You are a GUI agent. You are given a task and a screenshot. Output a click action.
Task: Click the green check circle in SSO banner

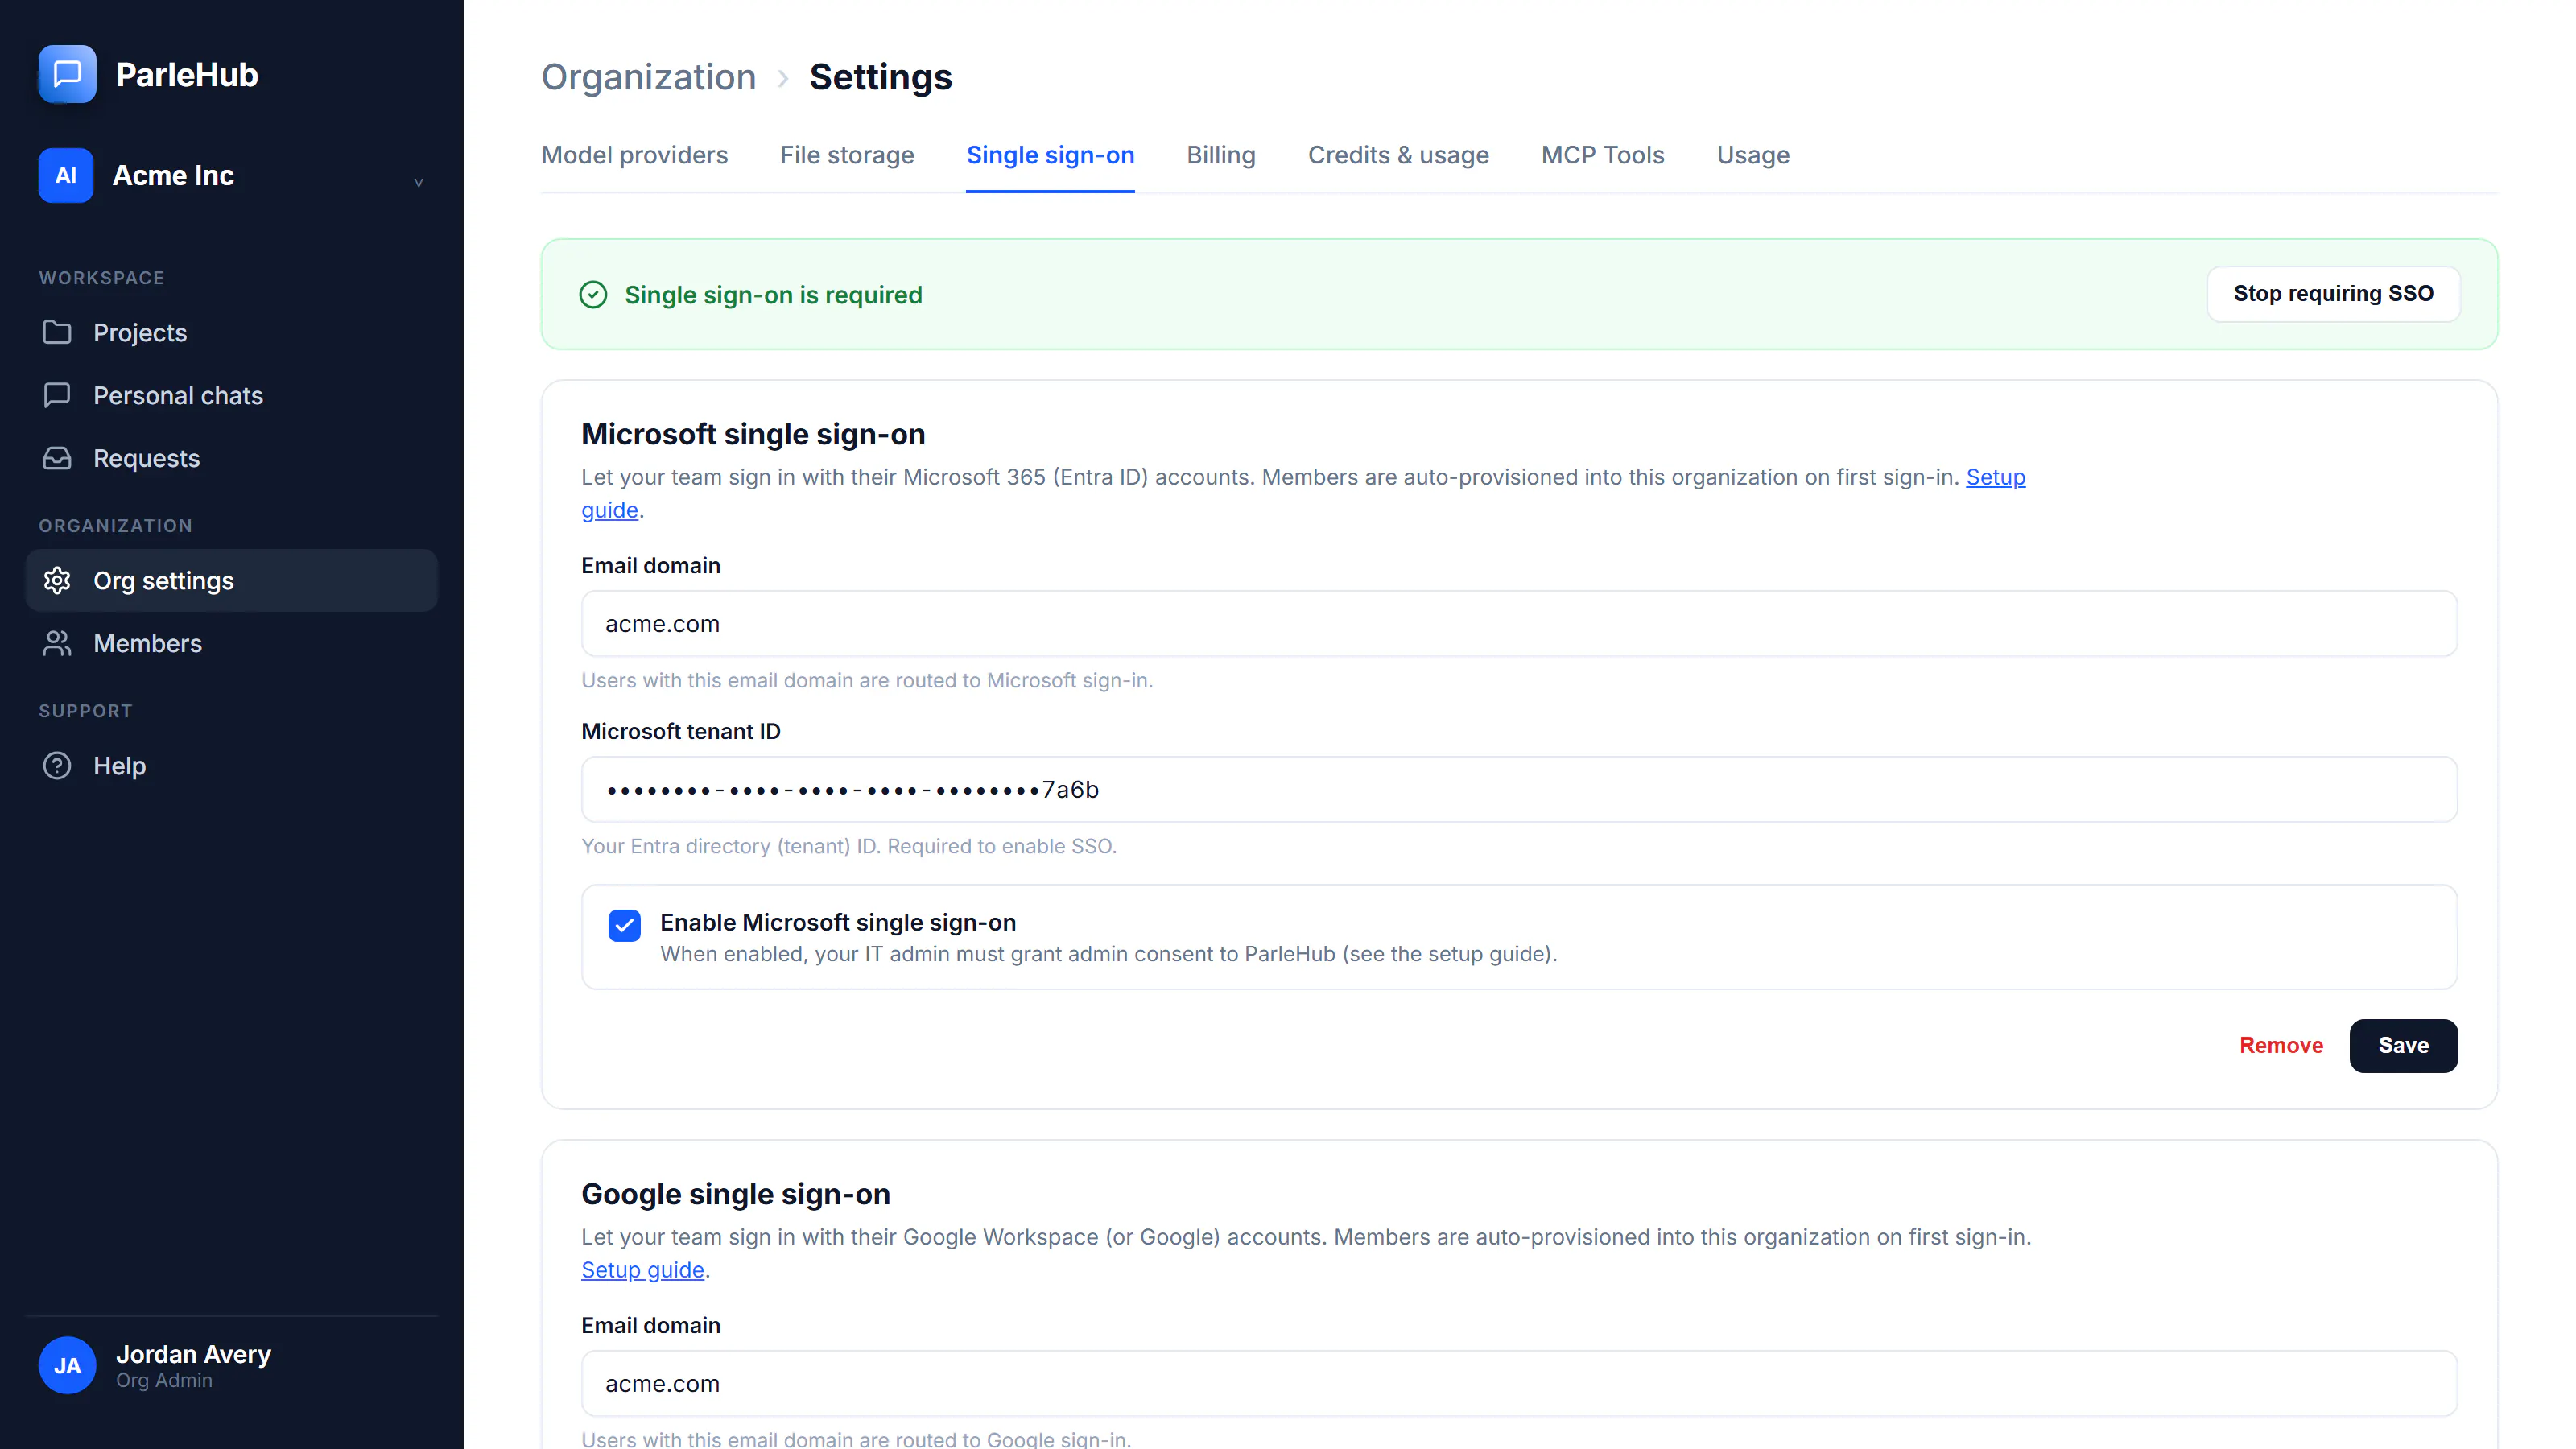pyautogui.click(x=593, y=294)
